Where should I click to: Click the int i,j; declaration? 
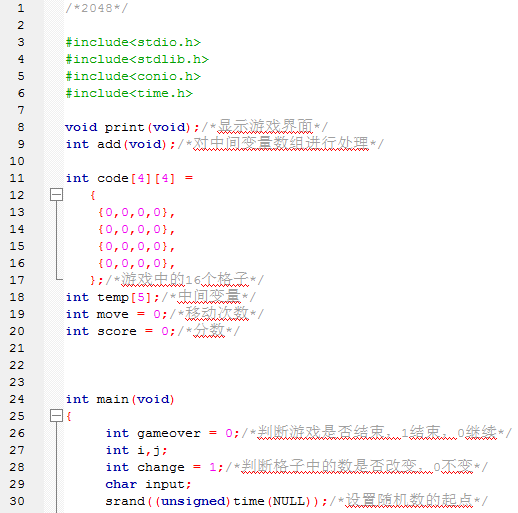(136, 450)
